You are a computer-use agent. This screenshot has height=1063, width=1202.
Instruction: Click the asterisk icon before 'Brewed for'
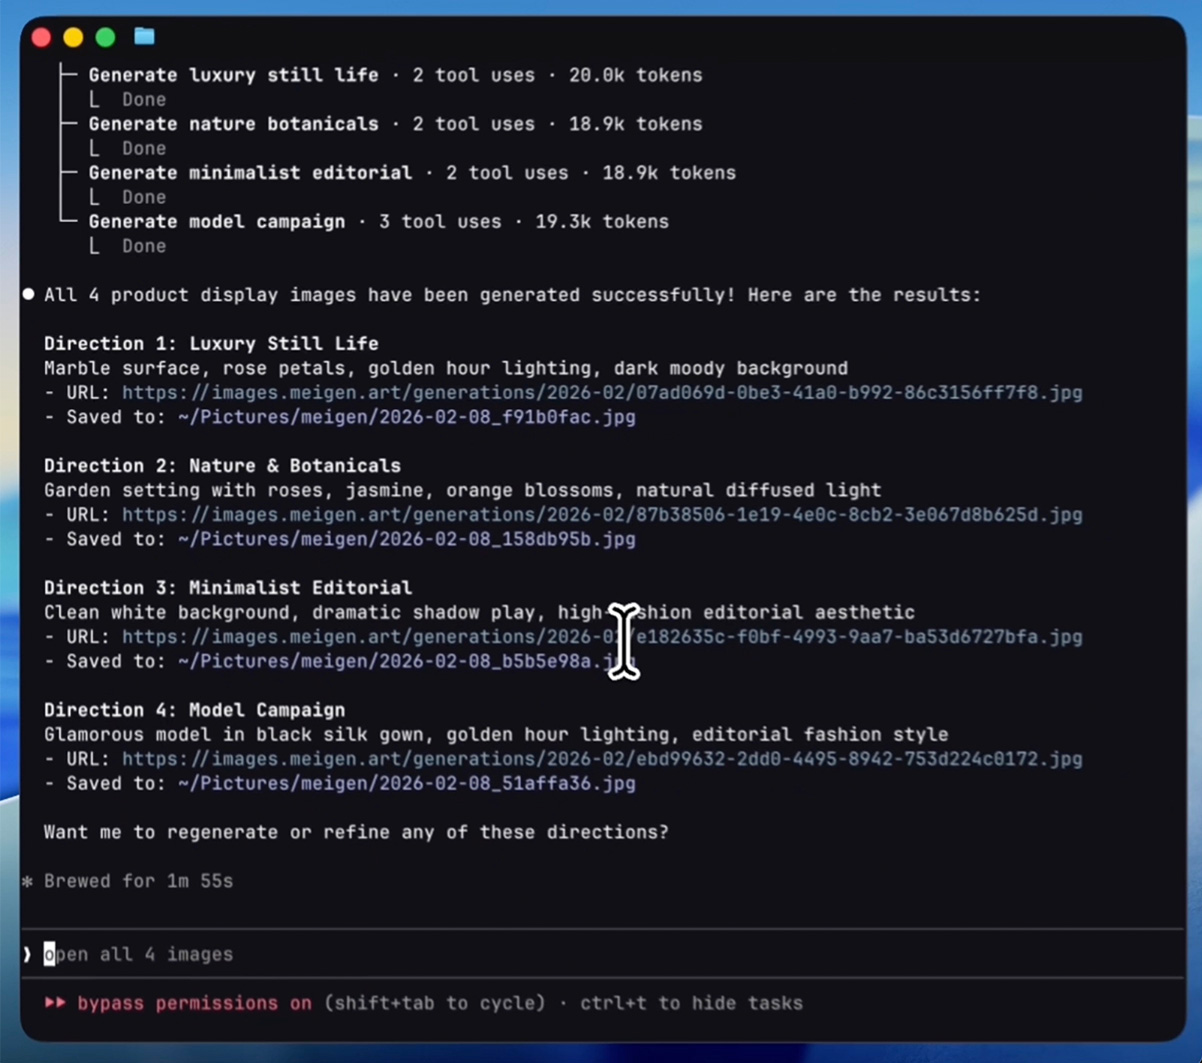pos(28,881)
